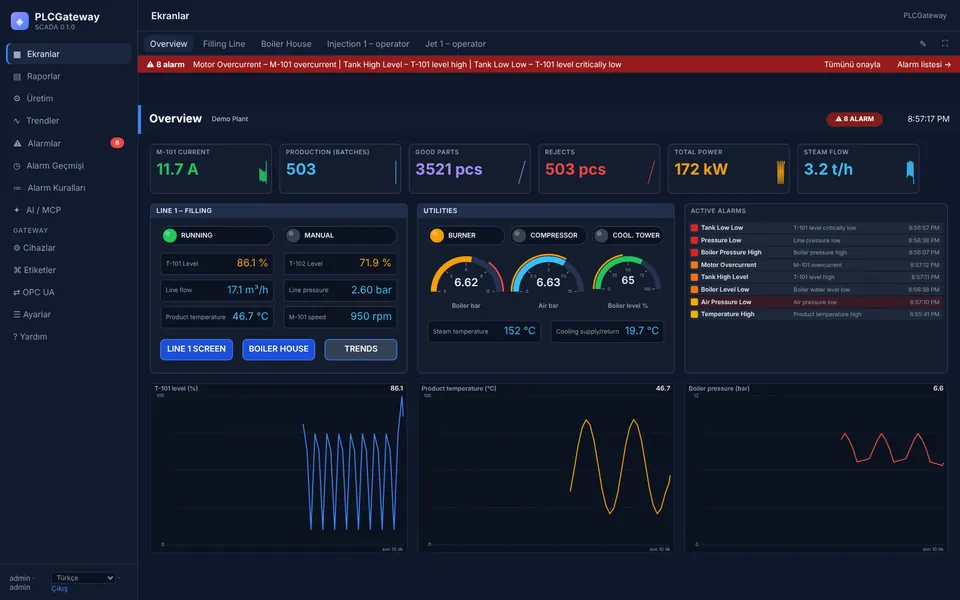Select the Air Pressure Low alarm row
Screen dimensions: 960x600
pyautogui.click(x=815, y=302)
